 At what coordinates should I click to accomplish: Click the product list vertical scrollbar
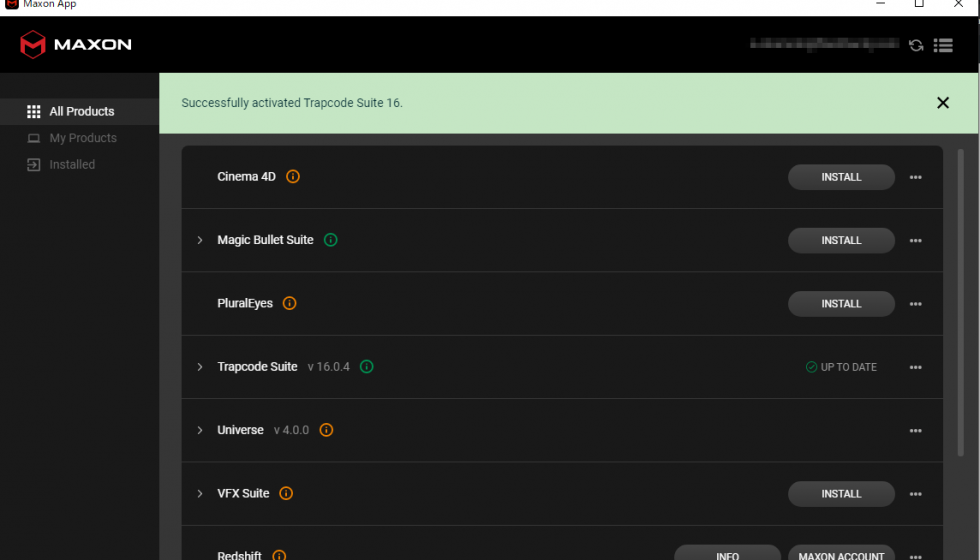tap(961, 302)
